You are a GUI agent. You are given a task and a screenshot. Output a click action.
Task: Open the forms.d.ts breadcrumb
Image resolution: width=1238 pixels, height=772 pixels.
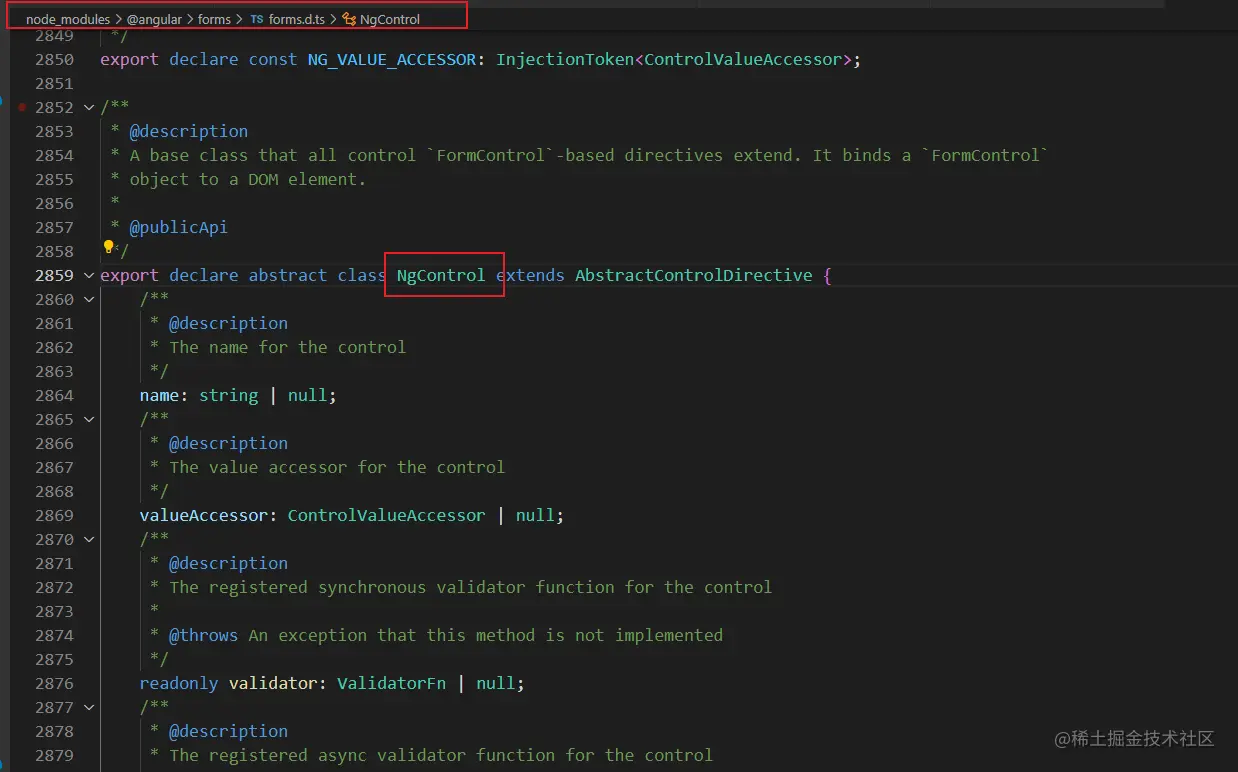(298, 19)
